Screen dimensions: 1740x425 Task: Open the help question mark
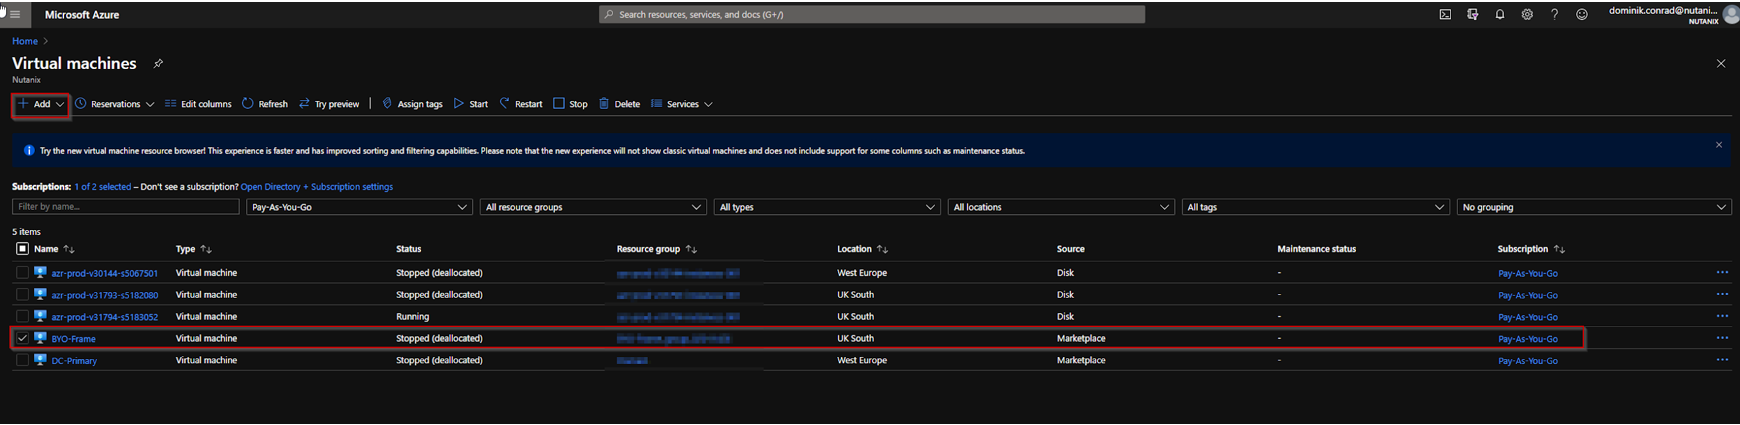[1554, 15]
